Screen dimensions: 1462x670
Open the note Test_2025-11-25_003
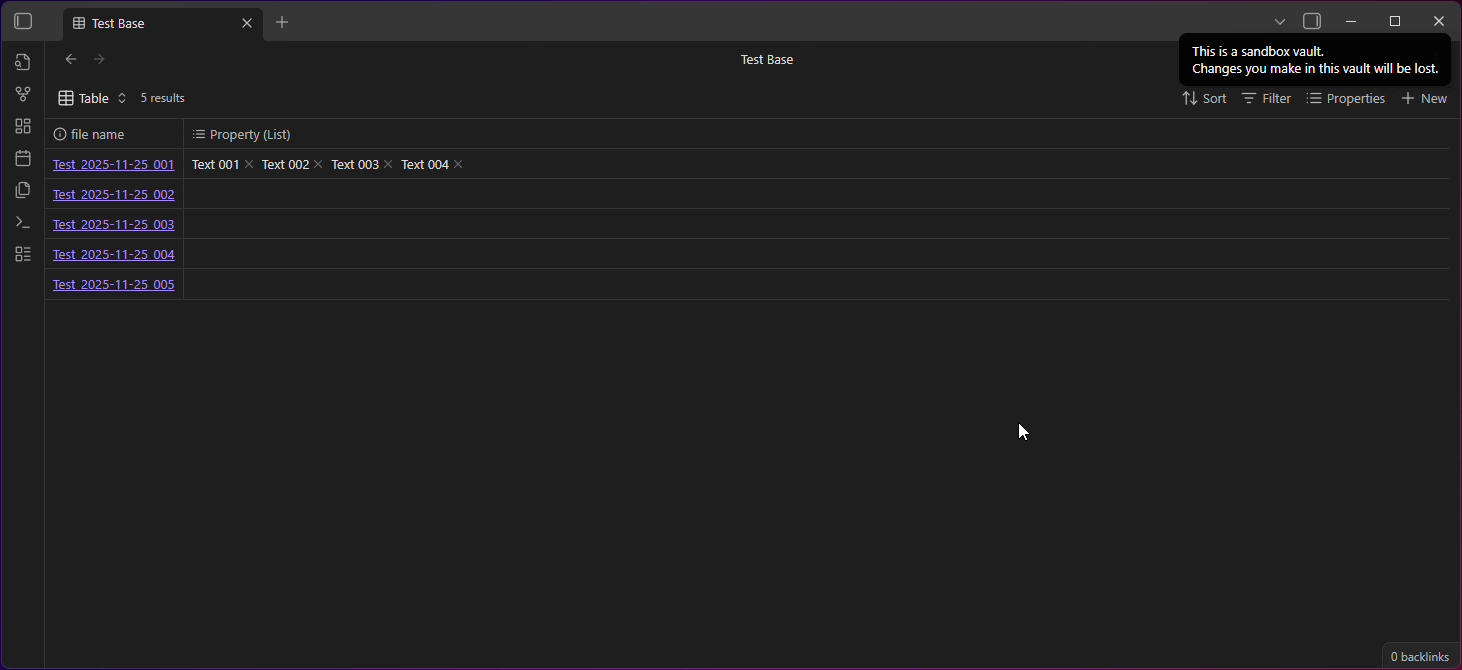113,224
